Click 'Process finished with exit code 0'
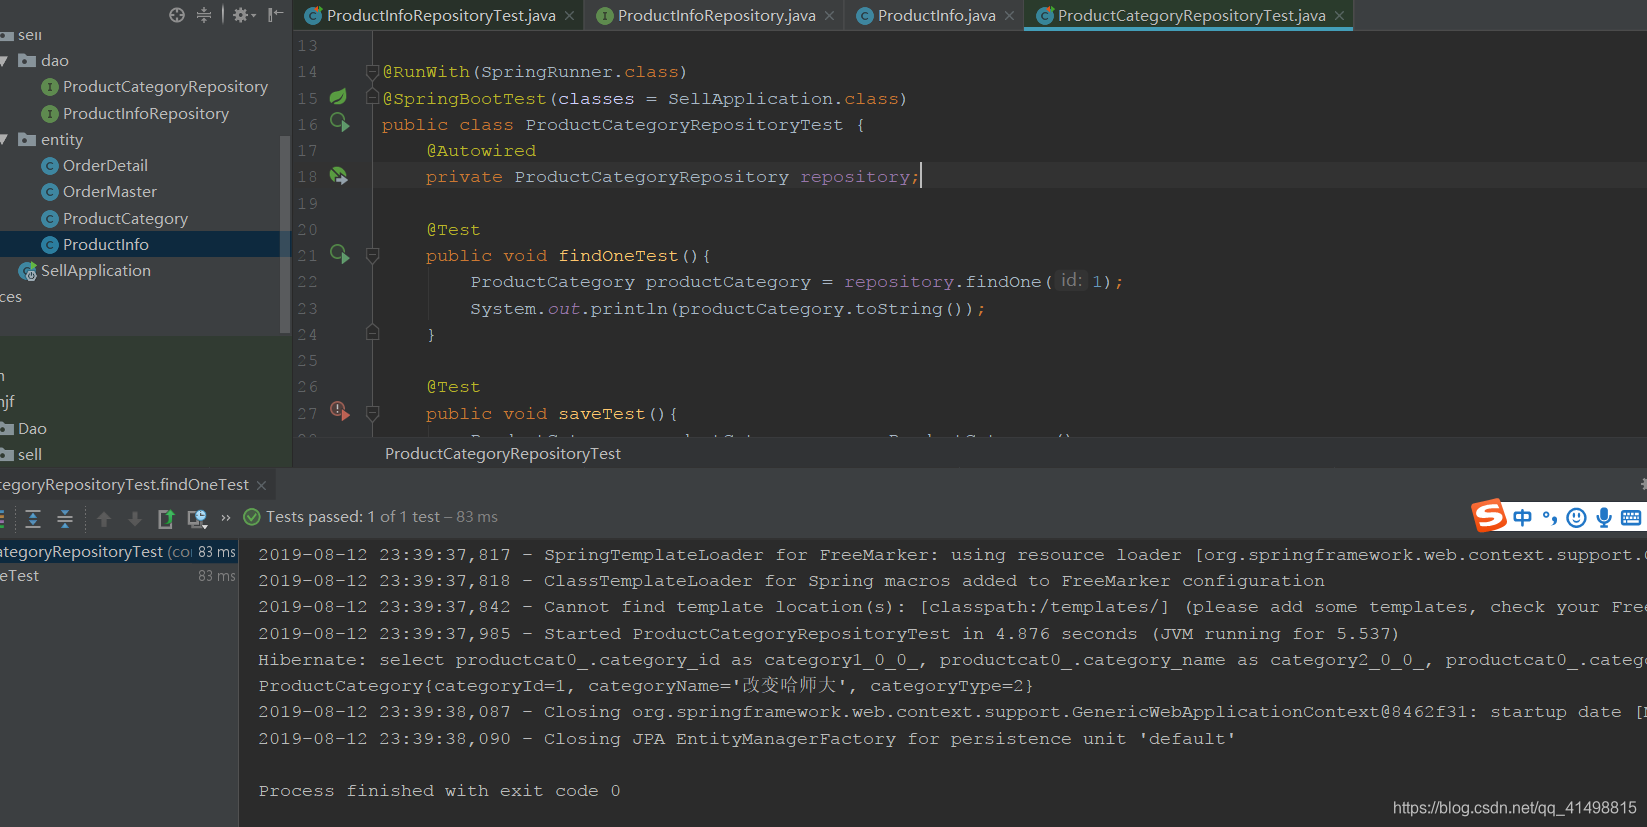The height and width of the screenshot is (827, 1647). pos(439,791)
